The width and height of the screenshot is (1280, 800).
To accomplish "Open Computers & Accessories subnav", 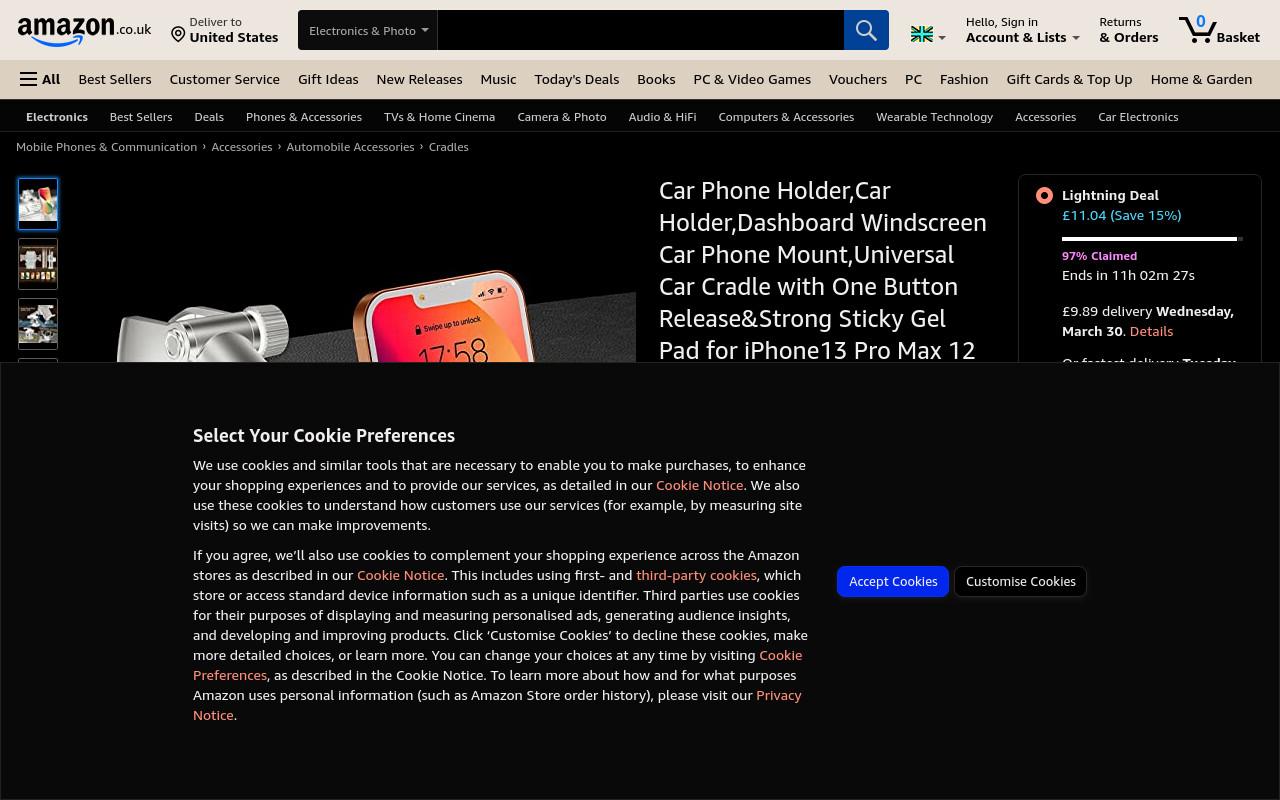I will 786,117.
